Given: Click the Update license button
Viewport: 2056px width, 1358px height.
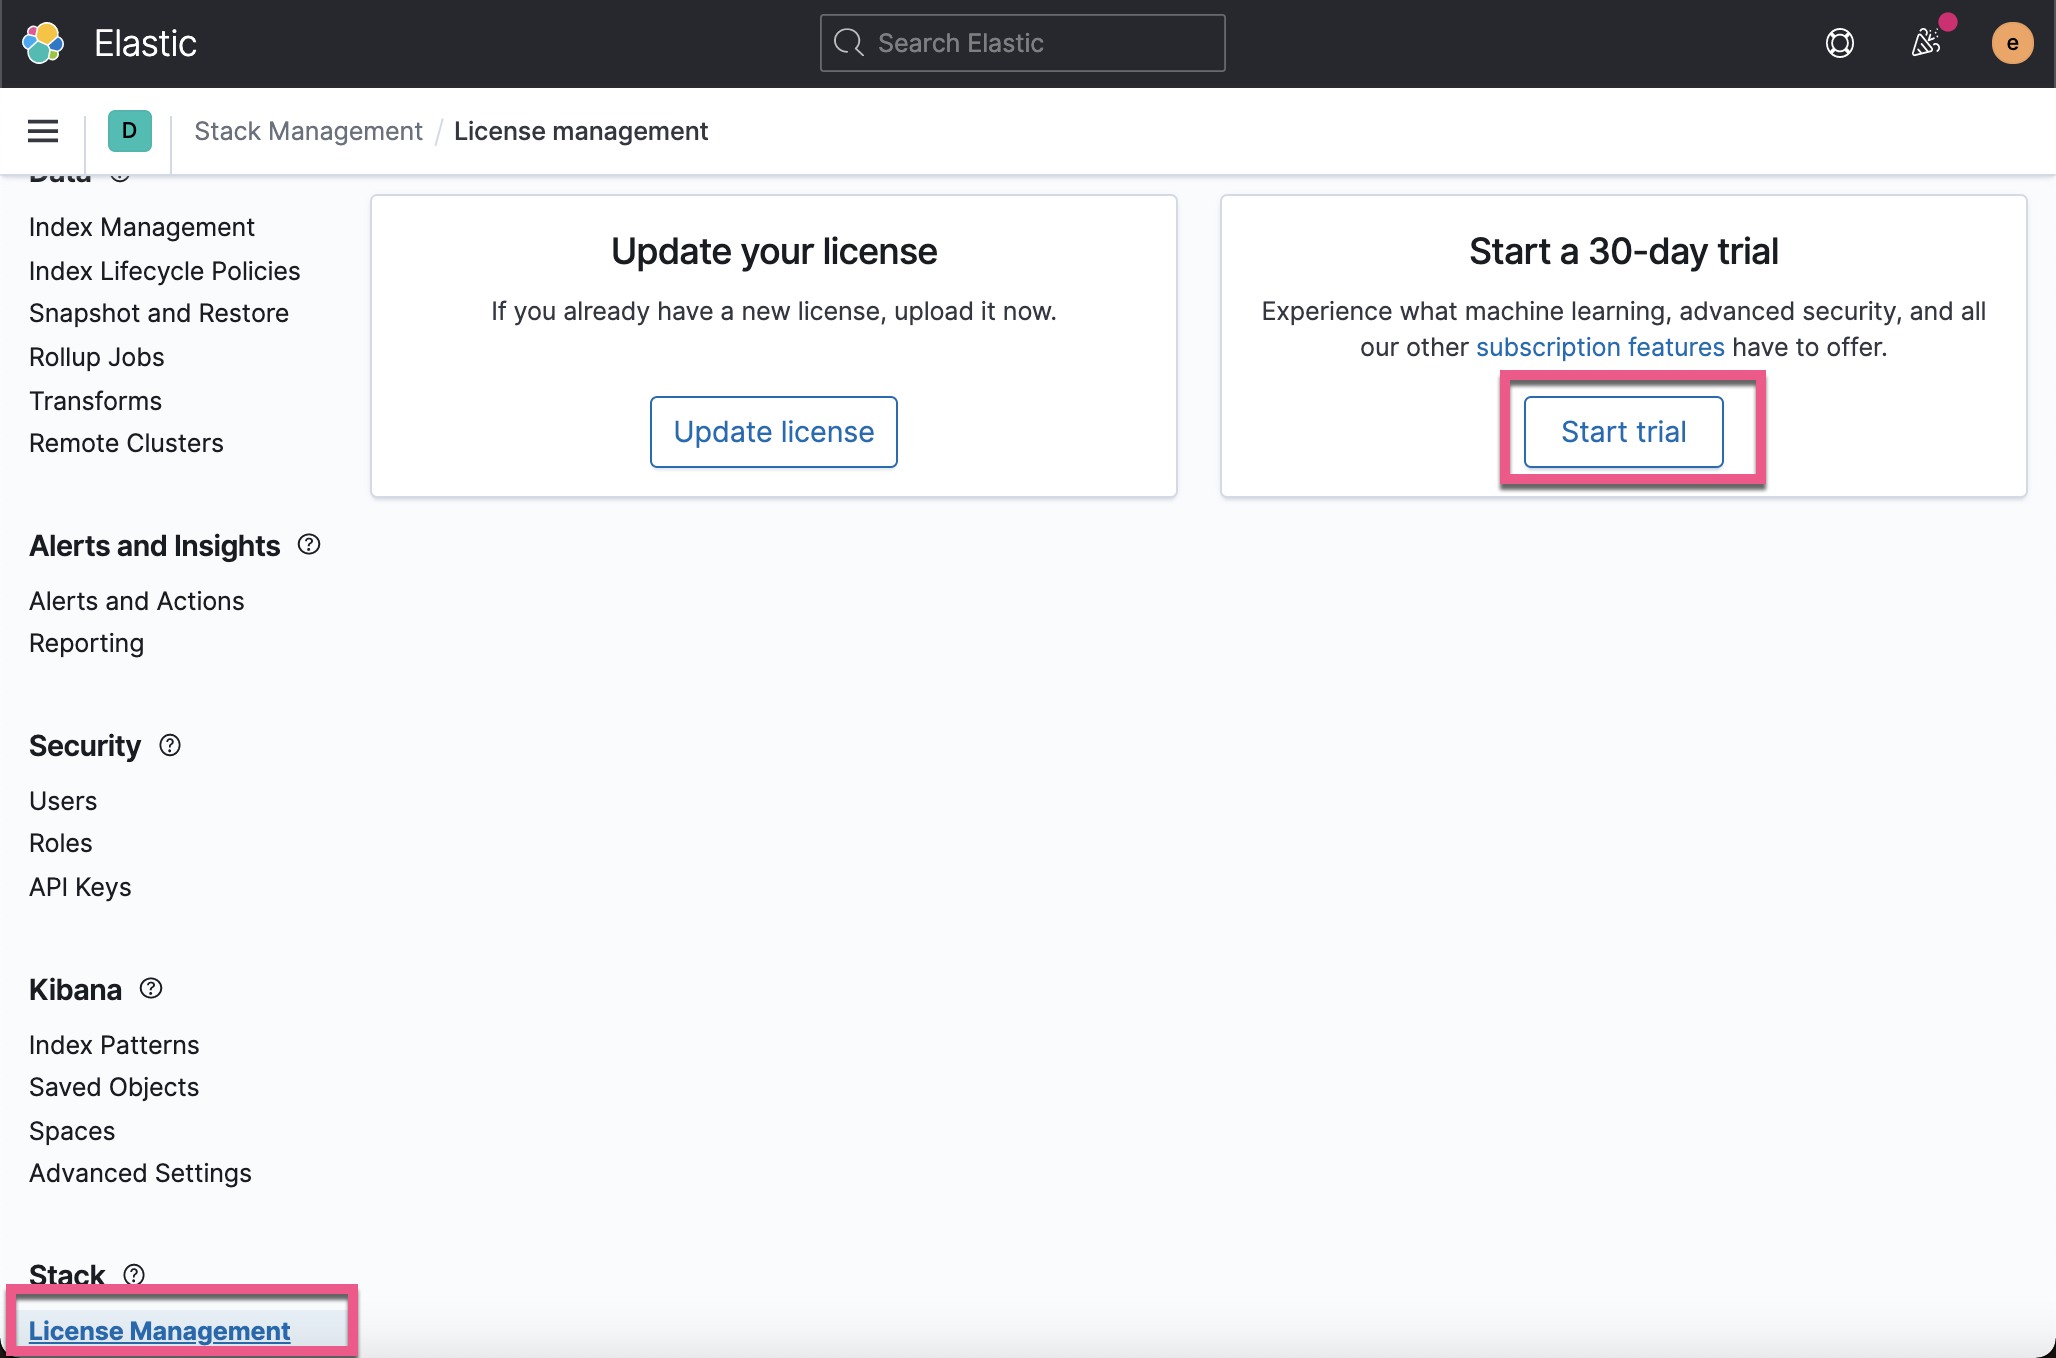Looking at the screenshot, I should tap(773, 431).
